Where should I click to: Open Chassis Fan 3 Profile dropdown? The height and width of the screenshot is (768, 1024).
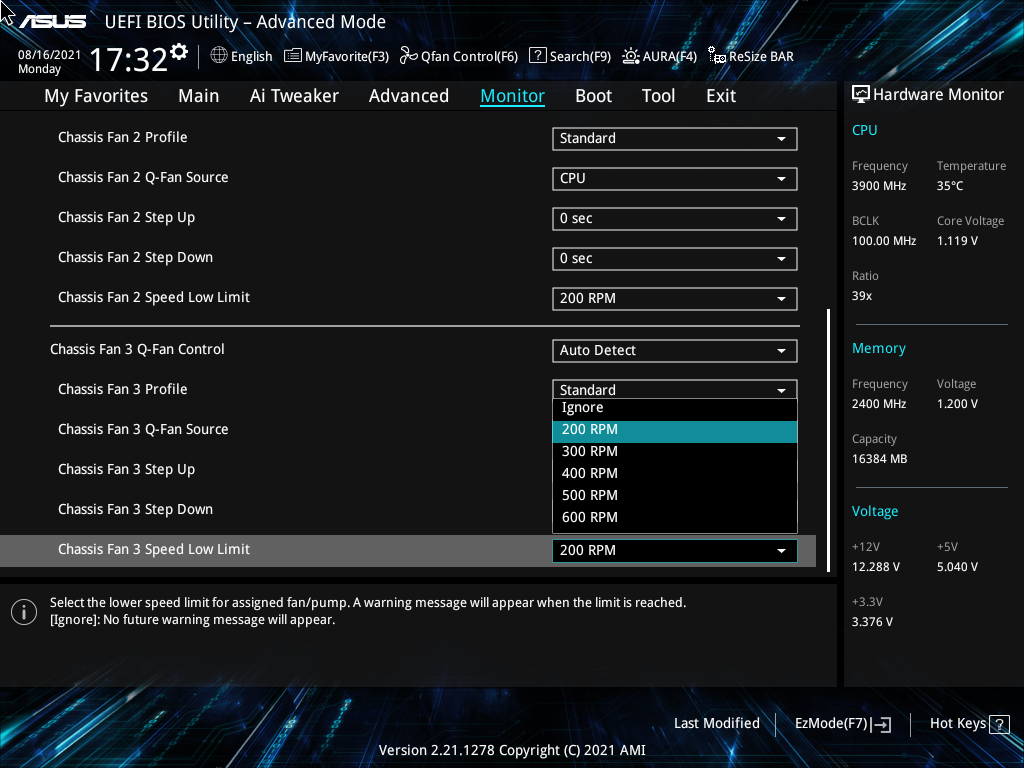675,389
